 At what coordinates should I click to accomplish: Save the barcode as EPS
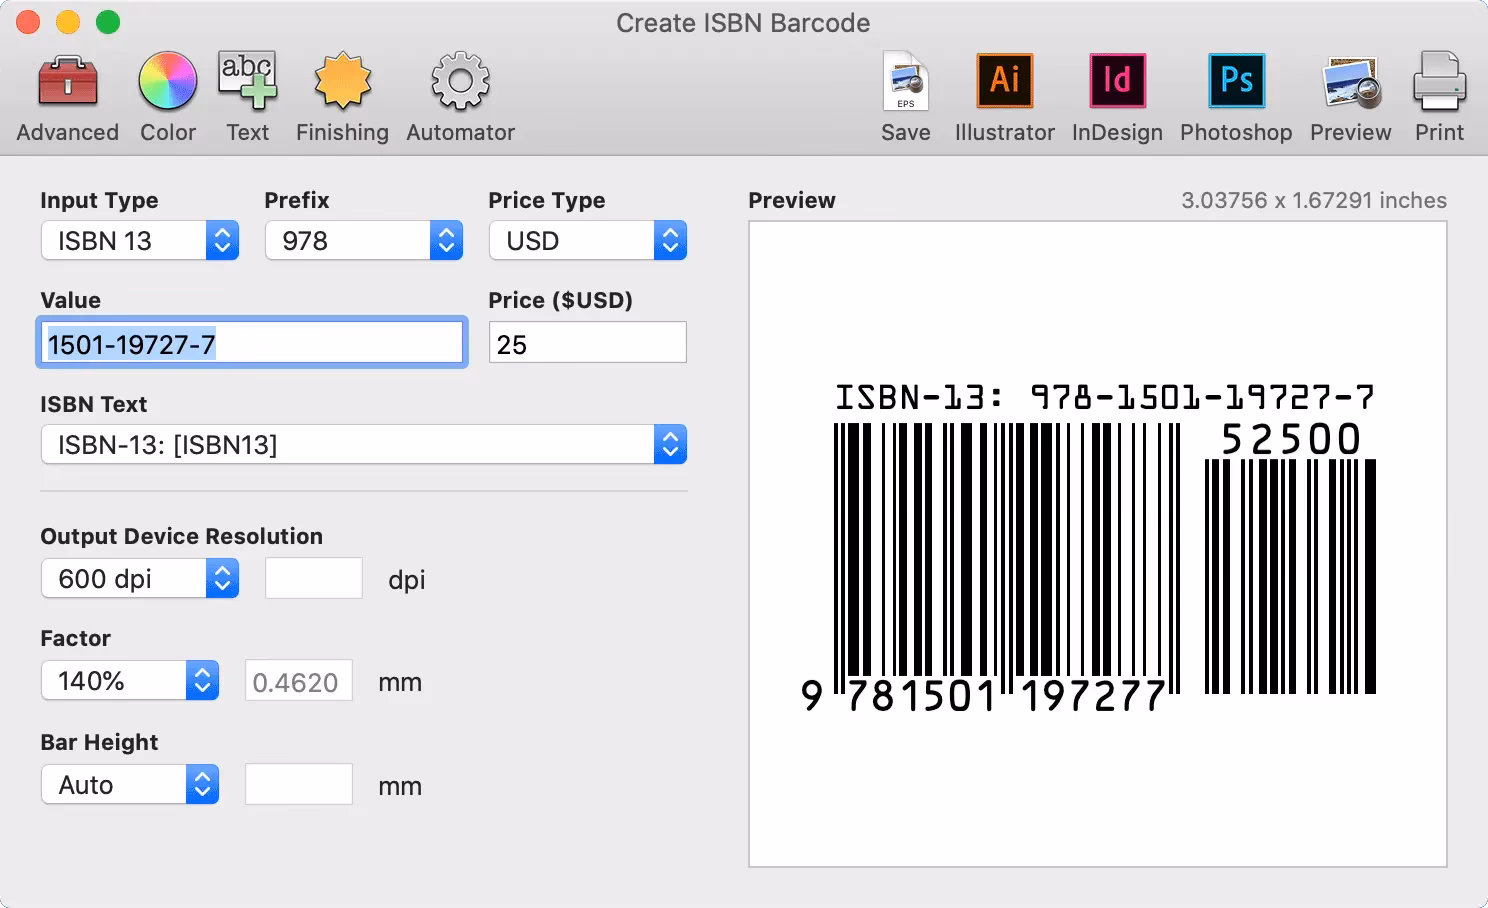point(903,95)
